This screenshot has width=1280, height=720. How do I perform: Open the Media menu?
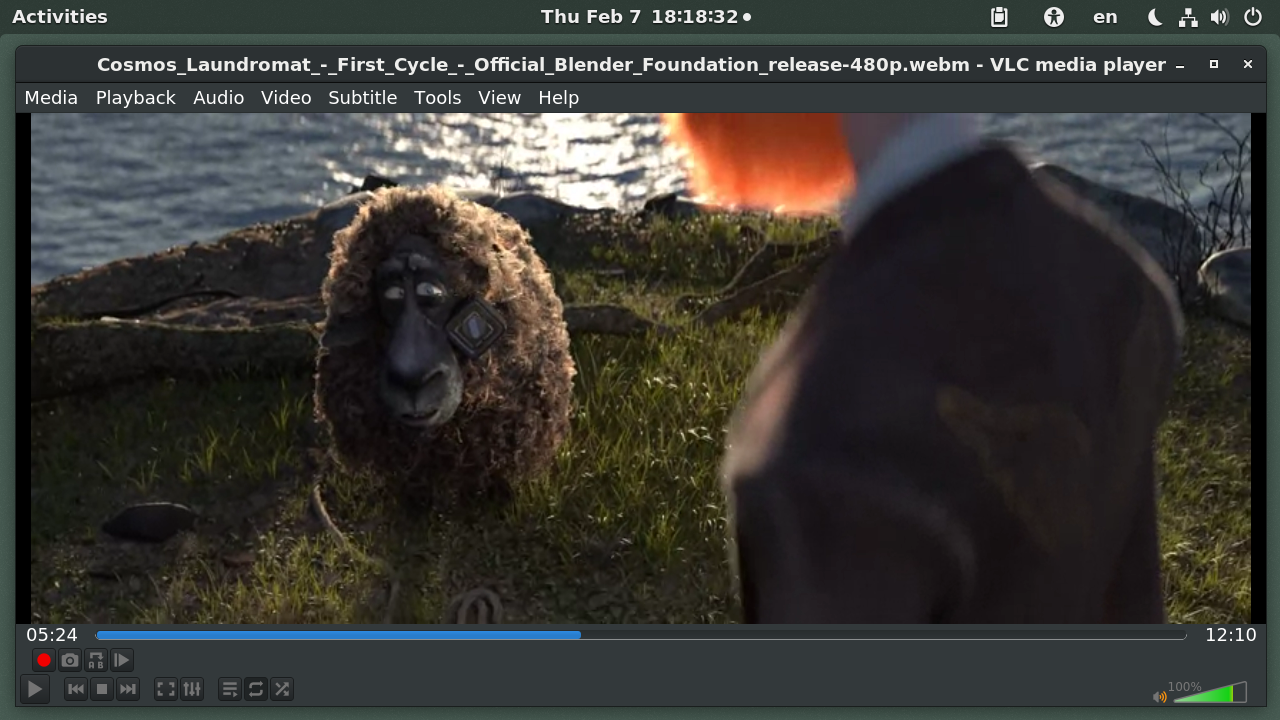pos(50,97)
